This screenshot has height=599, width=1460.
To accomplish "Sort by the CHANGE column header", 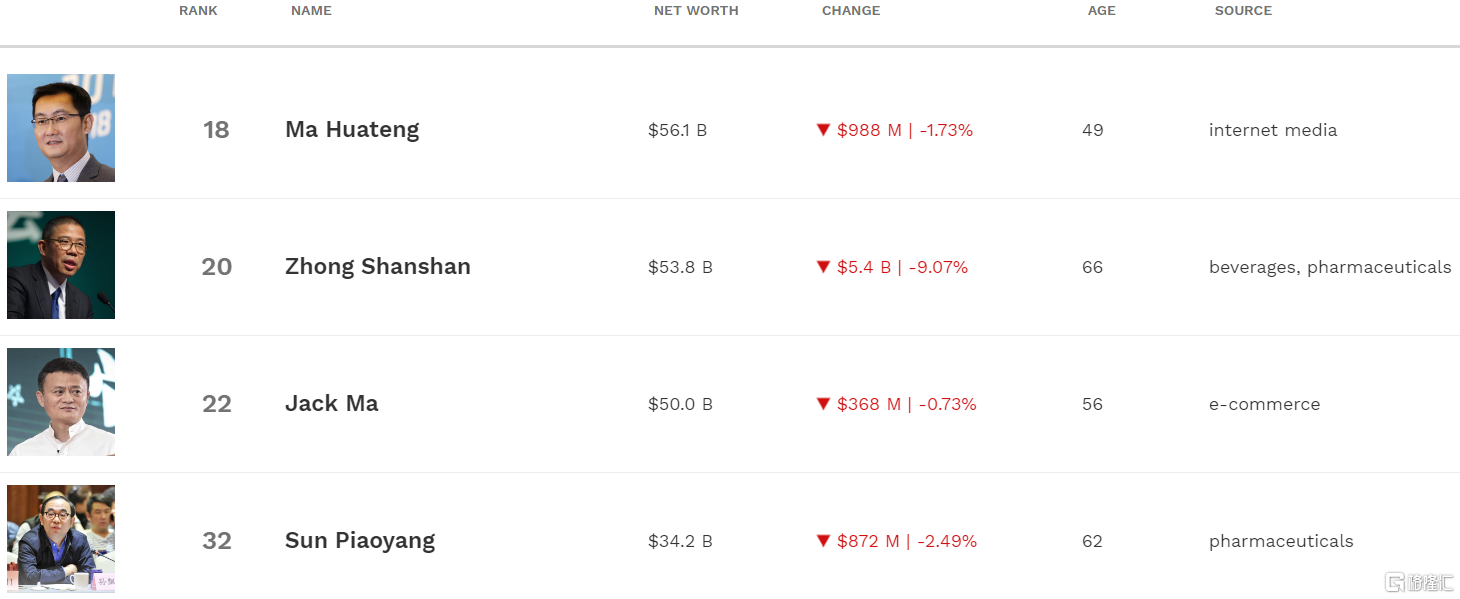I will [851, 11].
